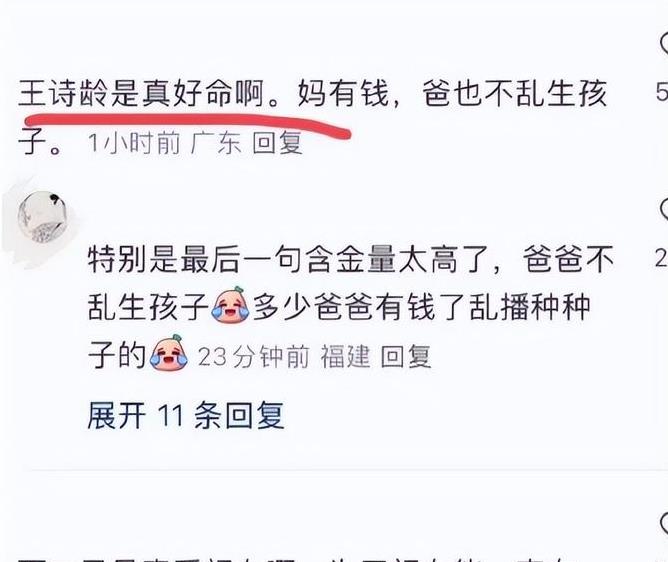This screenshot has height=562, width=668.
Task: Tap like count 2 on the reply
Action: tap(662, 258)
